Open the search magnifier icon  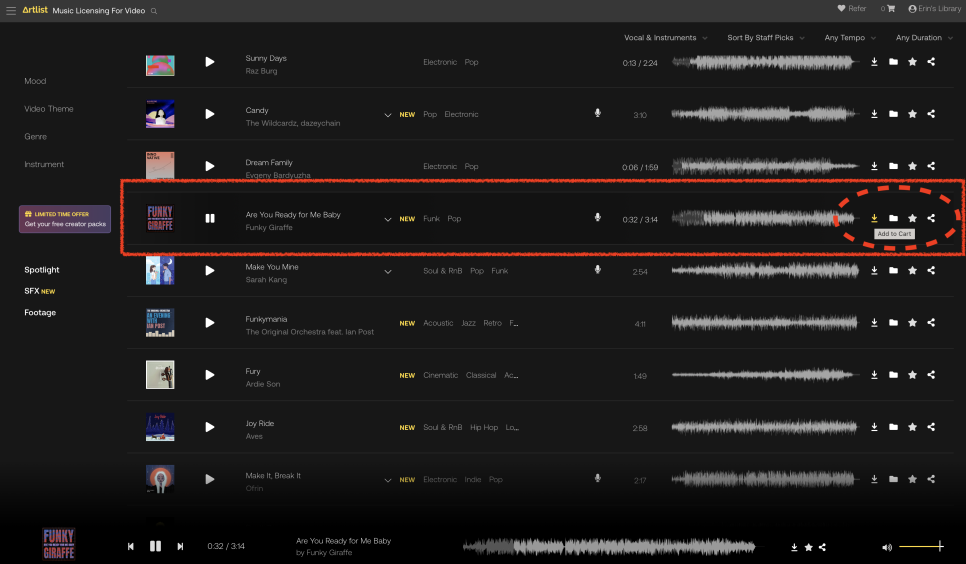tap(154, 11)
